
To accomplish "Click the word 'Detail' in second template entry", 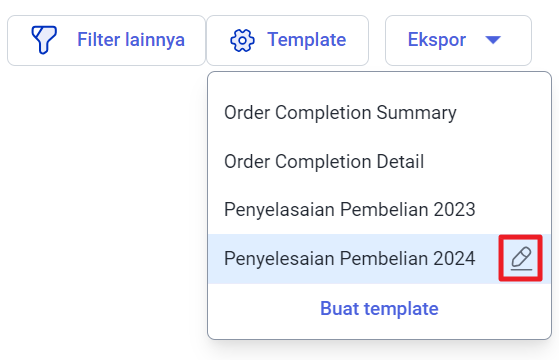I will pyautogui.click(x=400, y=161).
